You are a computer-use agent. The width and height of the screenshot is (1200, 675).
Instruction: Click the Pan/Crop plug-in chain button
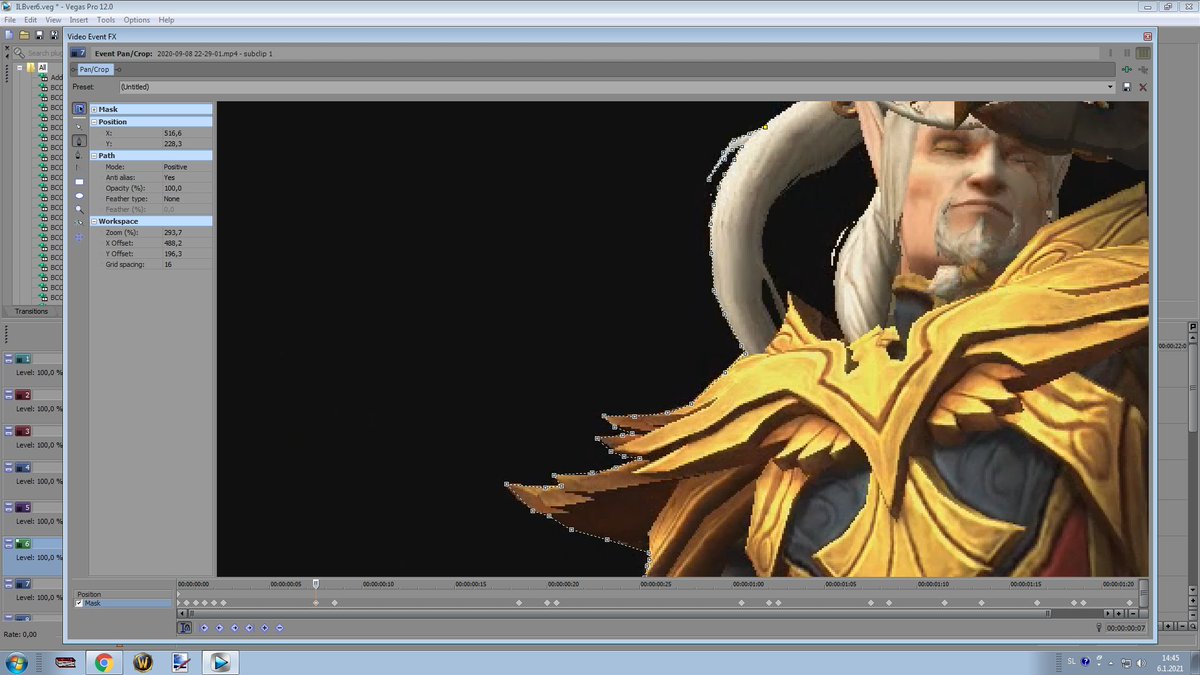pyautogui.click(x=95, y=70)
